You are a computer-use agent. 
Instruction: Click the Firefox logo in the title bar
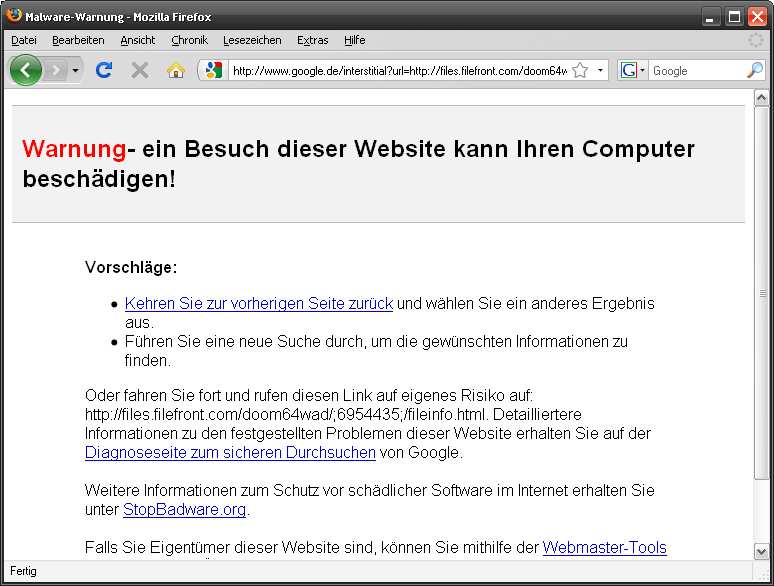[14, 15]
